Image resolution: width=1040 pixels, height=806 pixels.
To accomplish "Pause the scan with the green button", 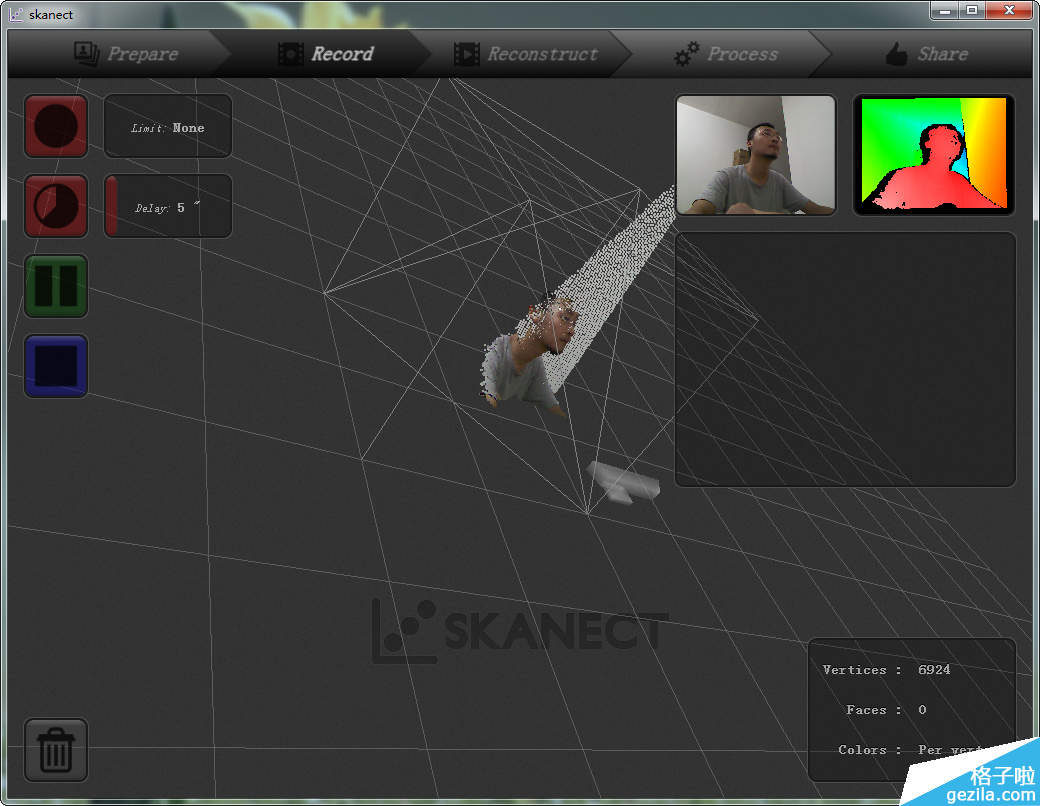I will 56,286.
